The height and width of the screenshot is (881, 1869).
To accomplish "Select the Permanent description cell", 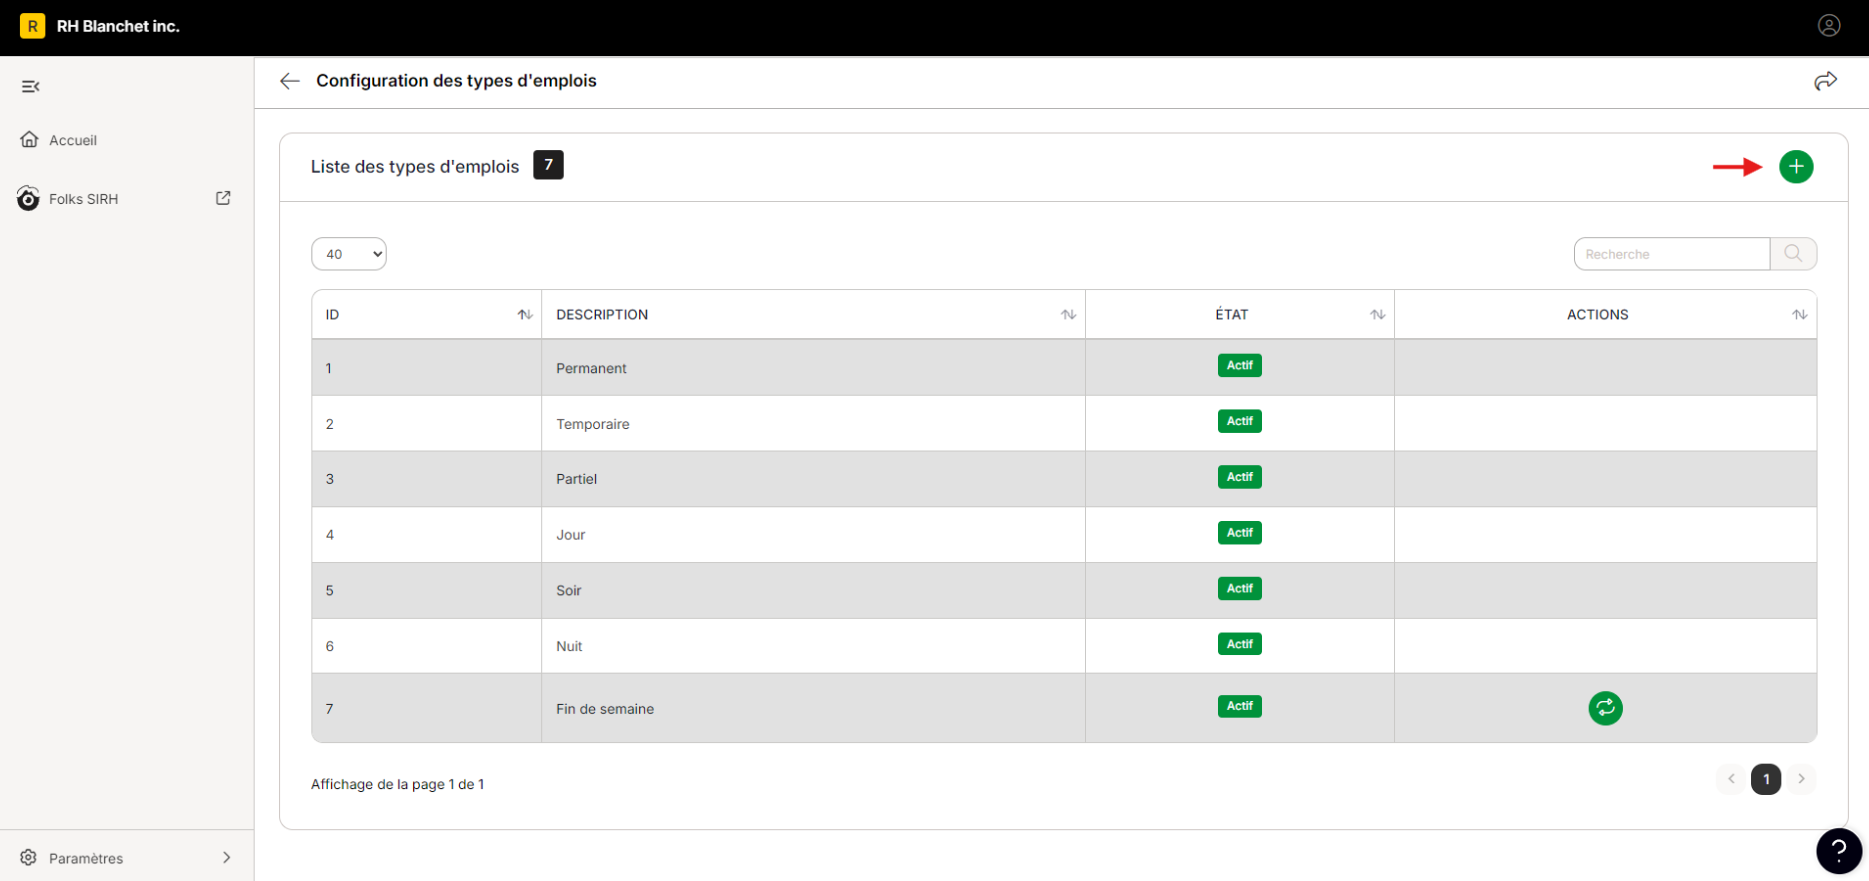I will coord(813,368).
